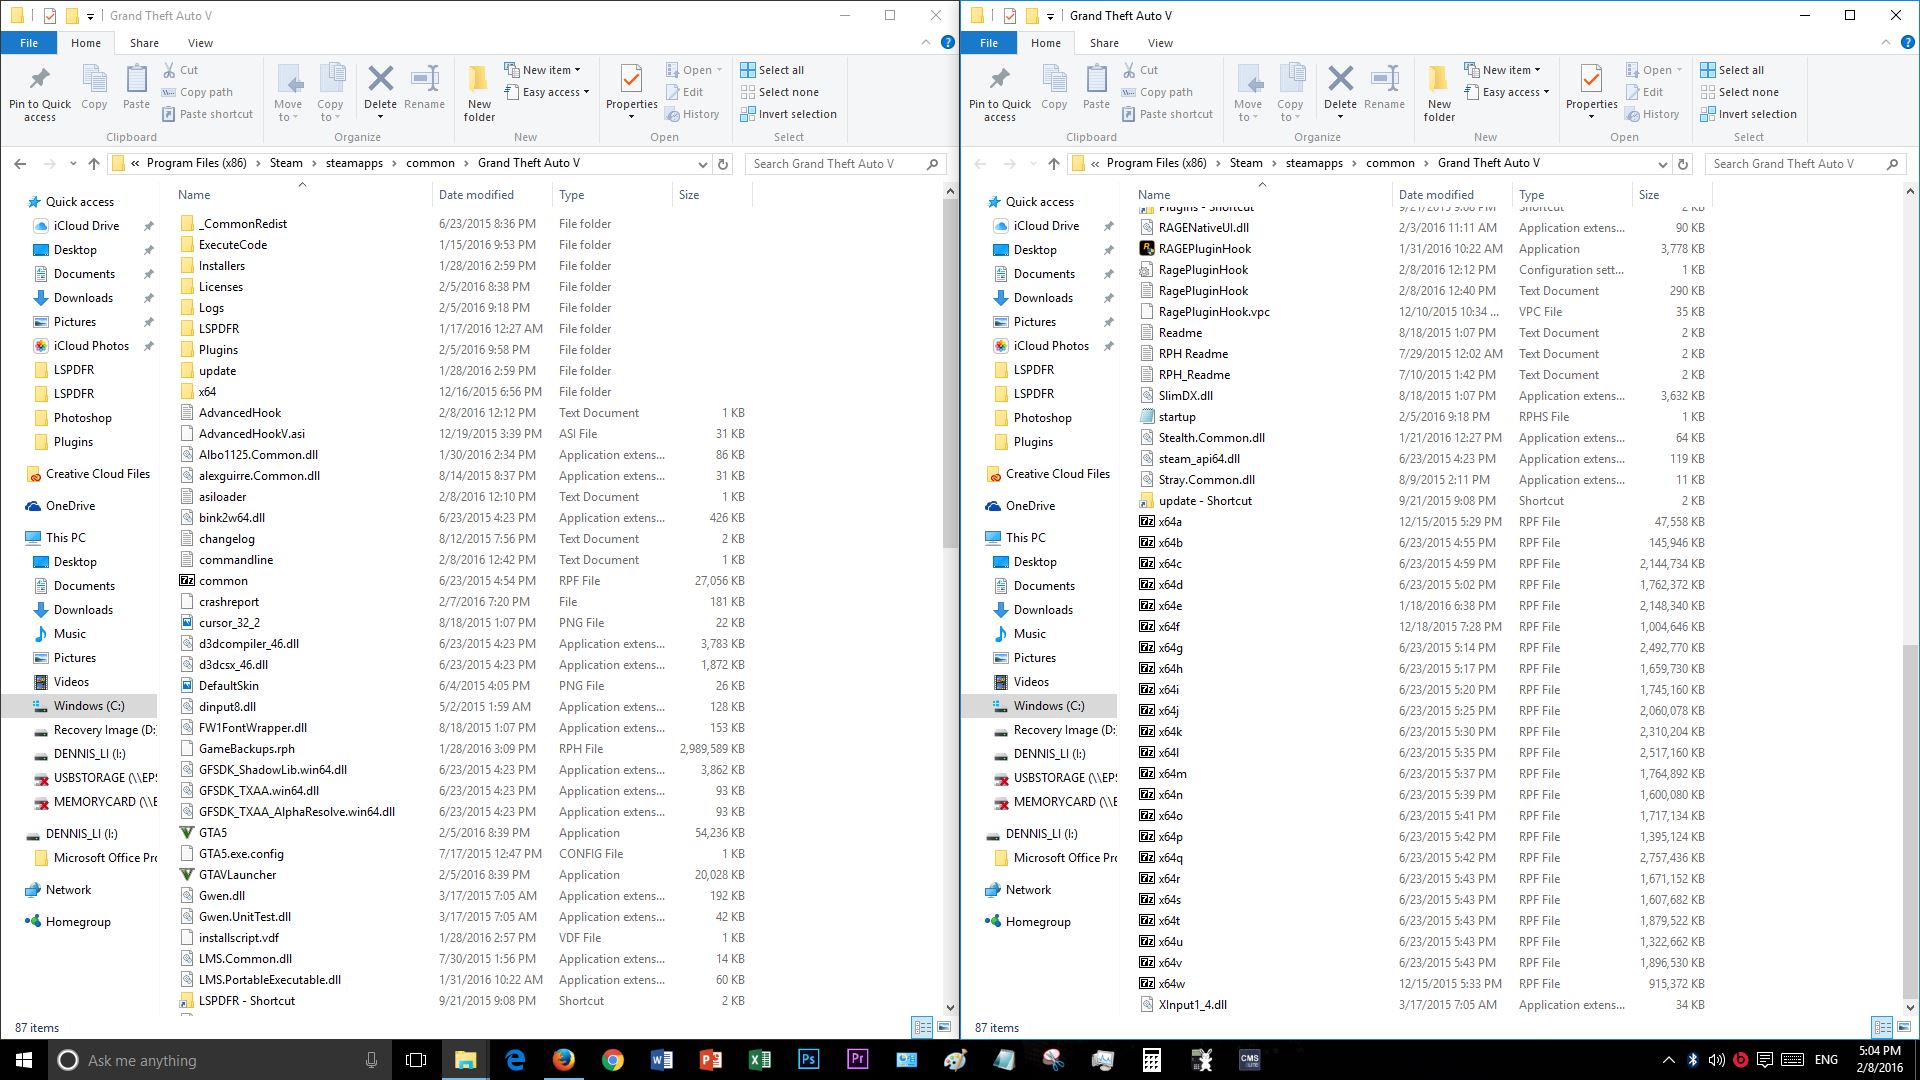Viewport: 1920px width, 1080px height.
Task: Click Rename icon in right window ribbon
Action: coord(1384,88)
